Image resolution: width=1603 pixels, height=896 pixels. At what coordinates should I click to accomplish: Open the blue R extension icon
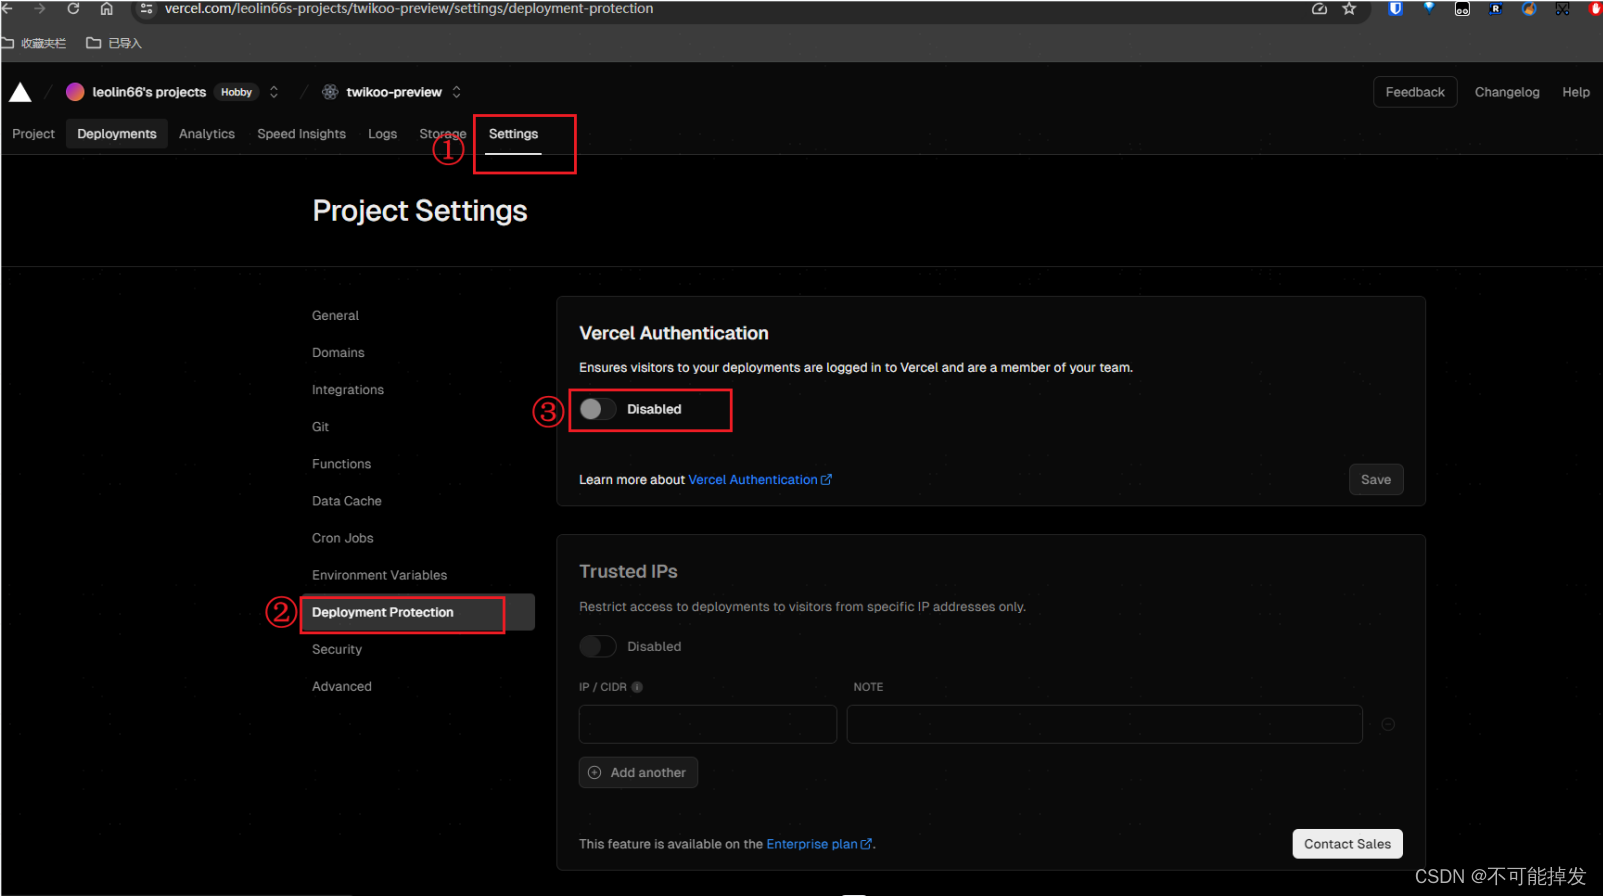1496,8
